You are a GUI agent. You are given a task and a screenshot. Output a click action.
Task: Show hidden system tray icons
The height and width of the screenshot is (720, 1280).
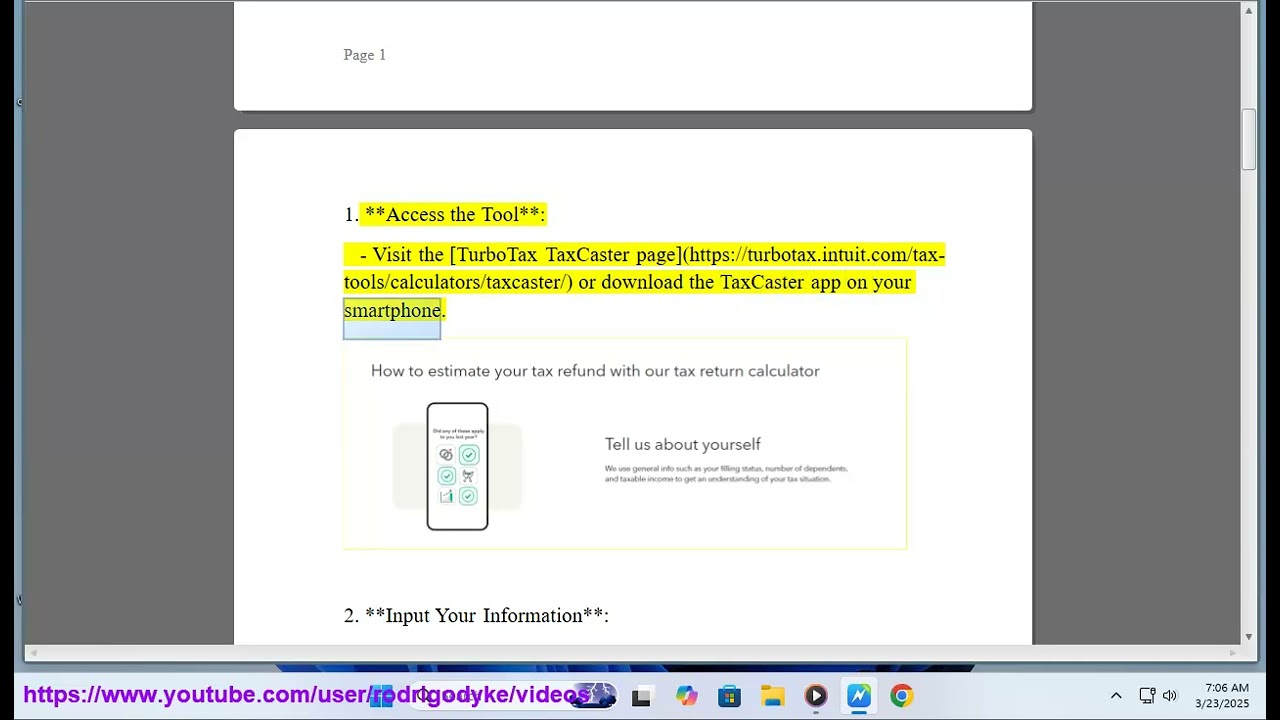tap(1116, 696)
